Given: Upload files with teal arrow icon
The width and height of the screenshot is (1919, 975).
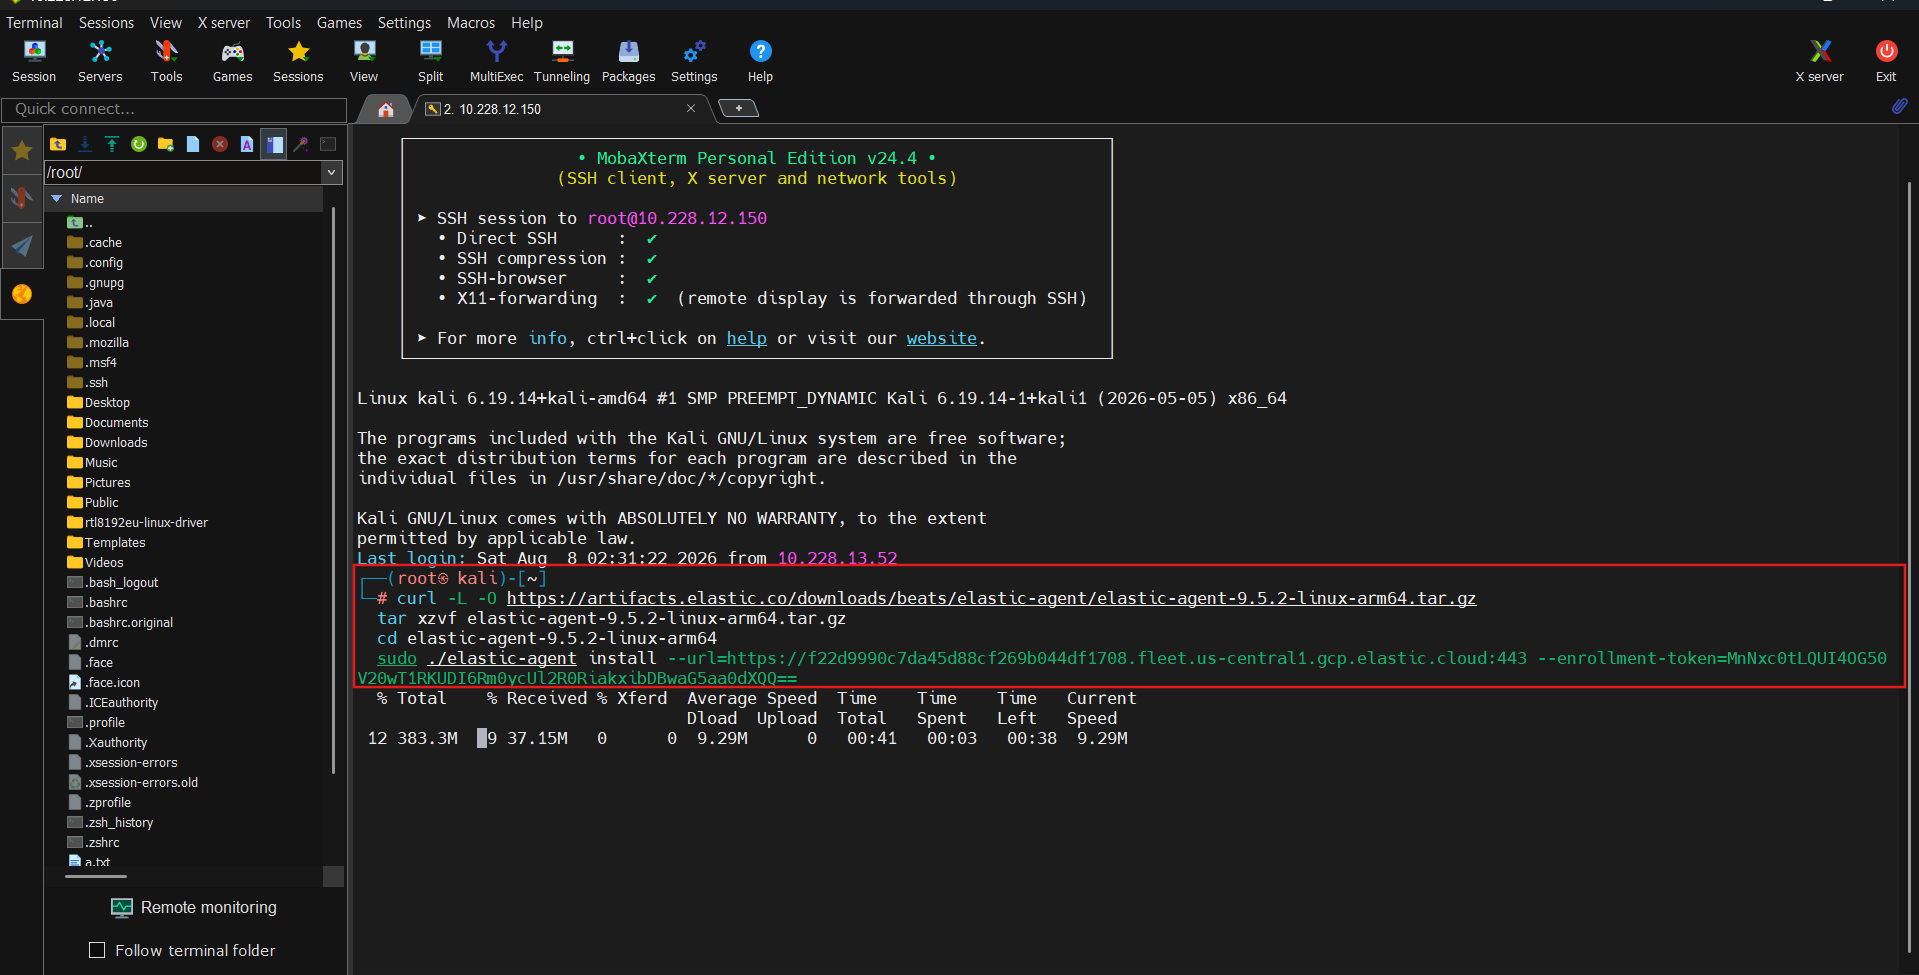Looking at the screenshot, I should 112,144.
